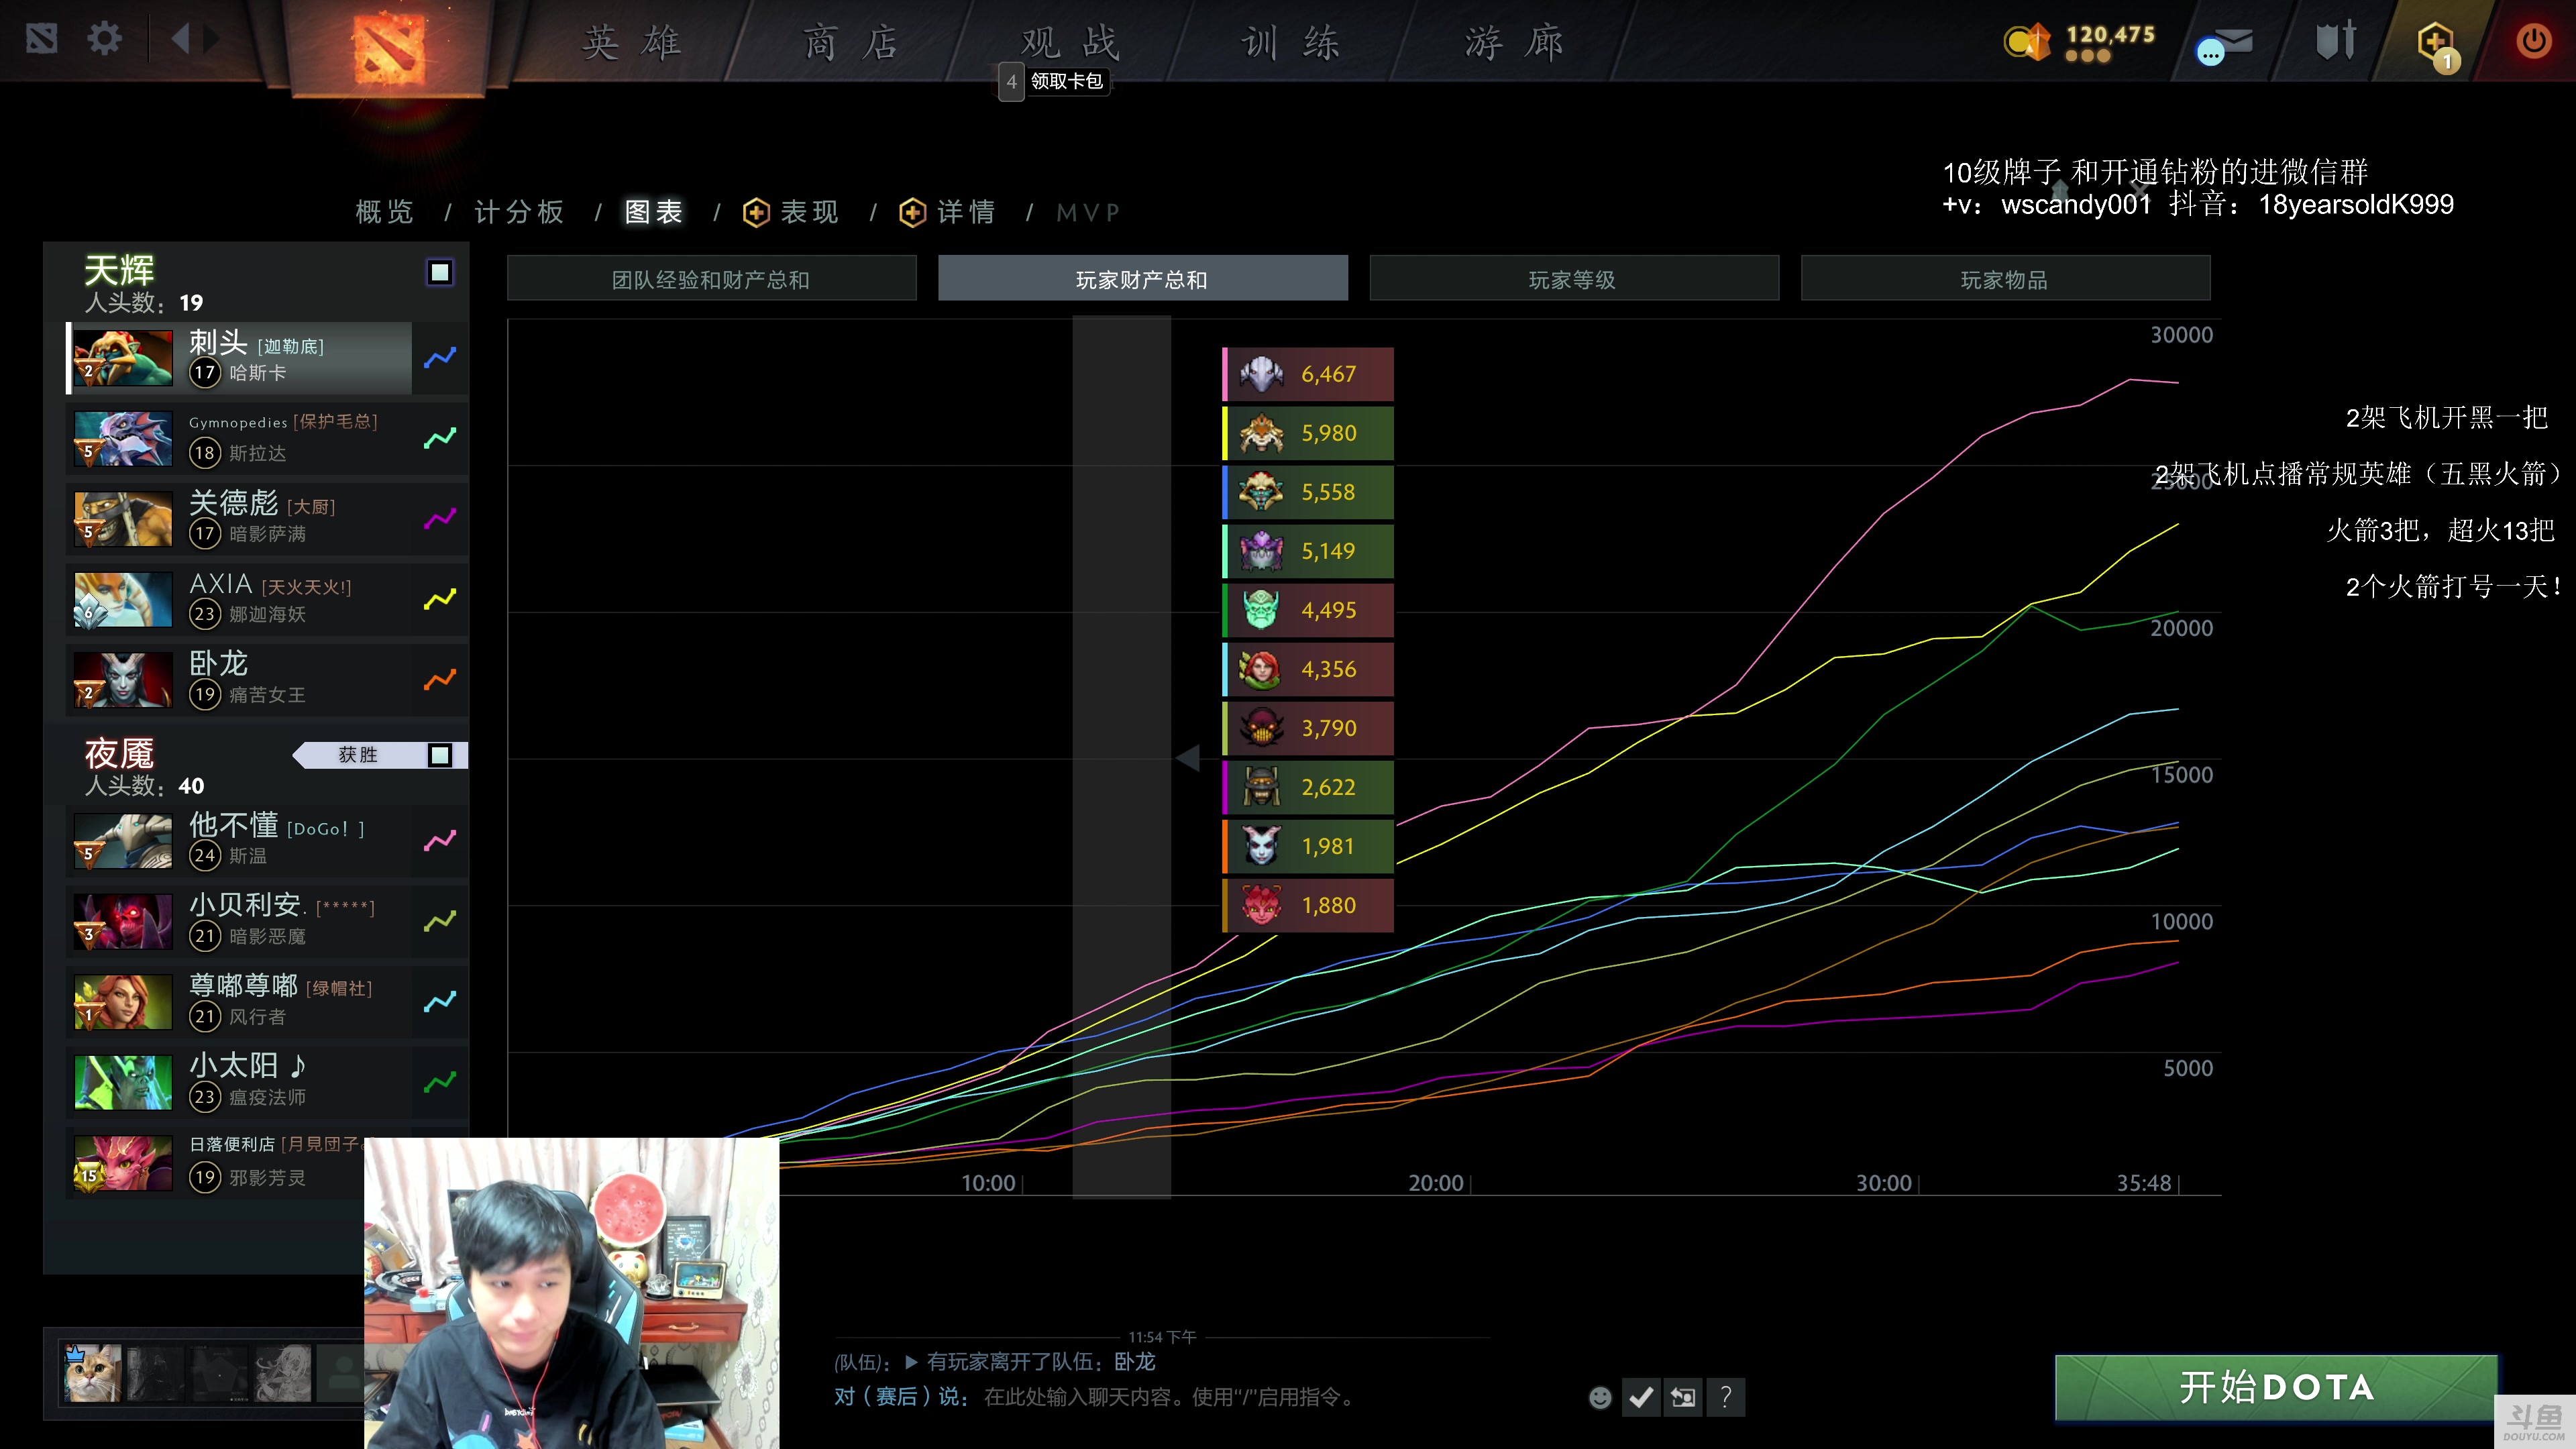Click the chat help question mark

(x=1726, y=1397)
